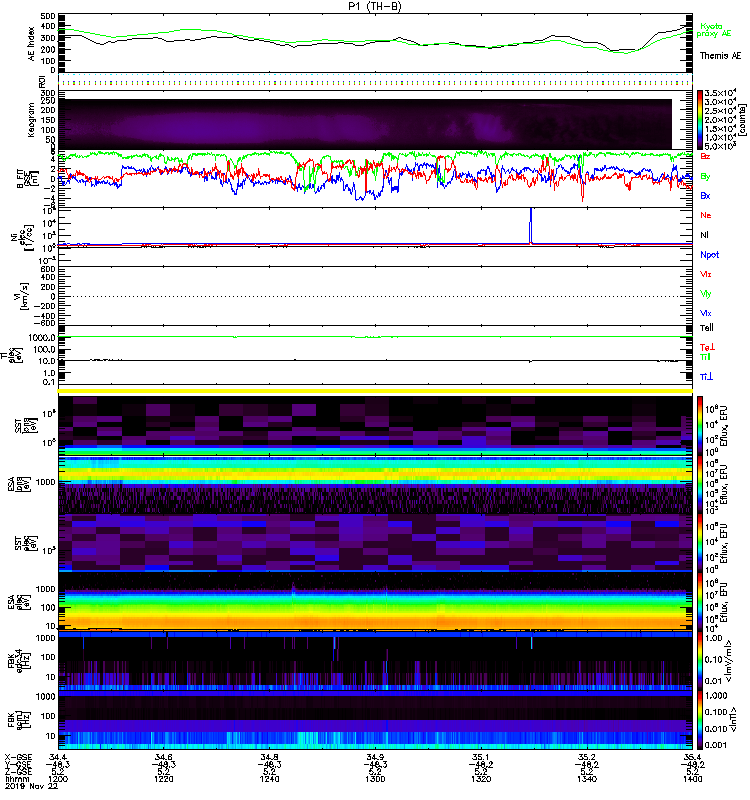Click the "B_FIT GSE [nT]" axis label

[x=26, y=179]
